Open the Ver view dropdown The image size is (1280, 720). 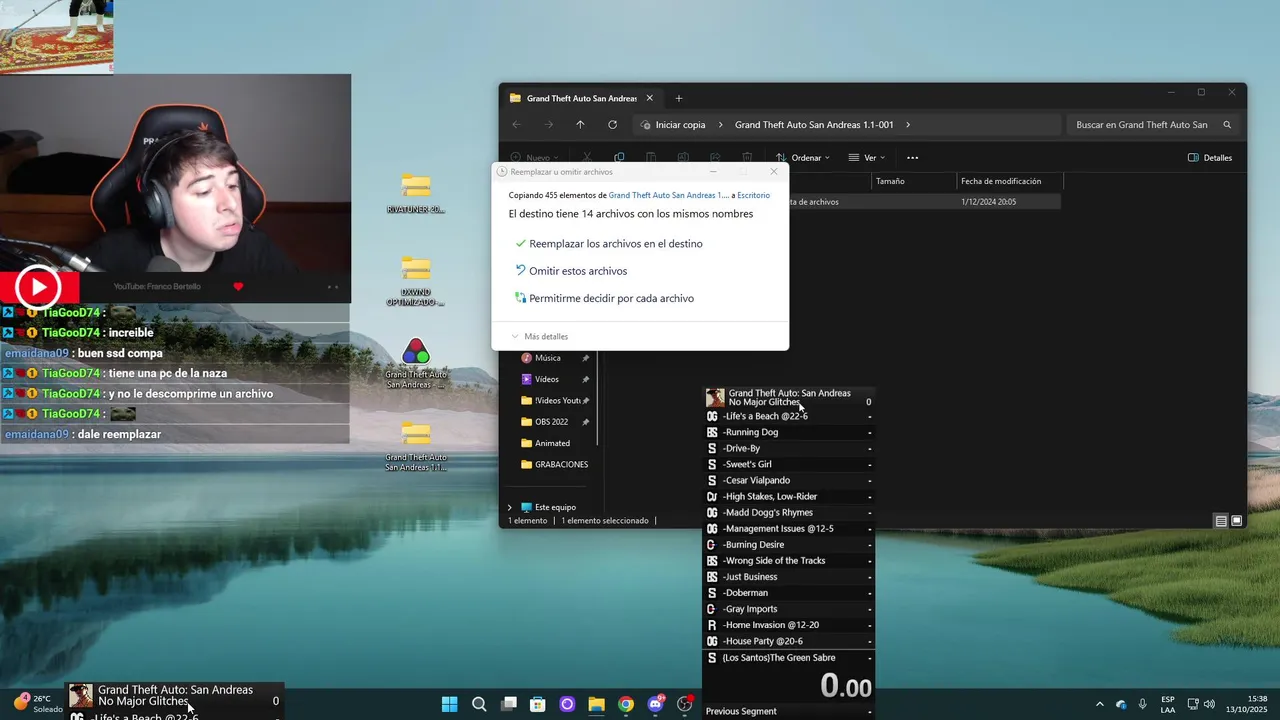tap(868, 158)
